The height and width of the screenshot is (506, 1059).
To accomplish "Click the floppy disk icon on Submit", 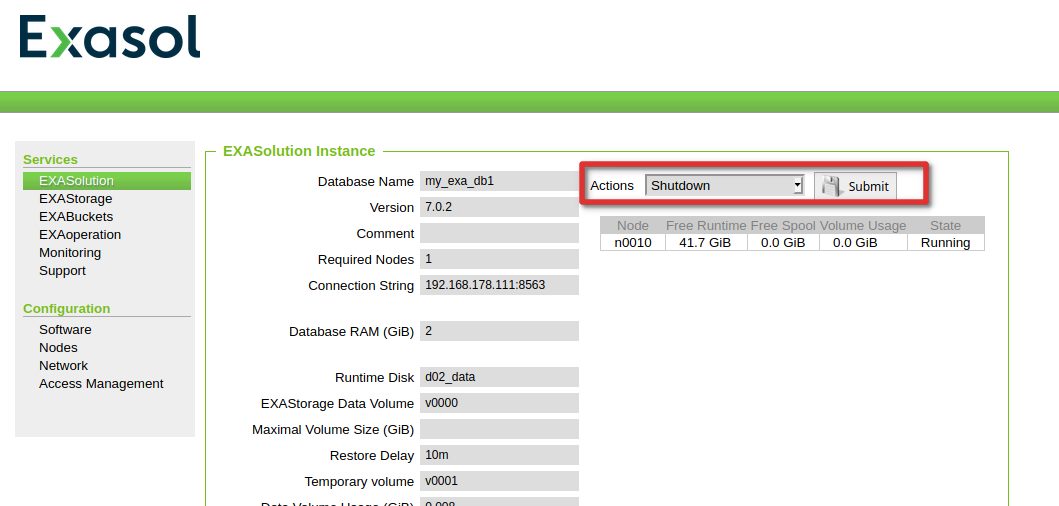I will (x=832, y=186).
